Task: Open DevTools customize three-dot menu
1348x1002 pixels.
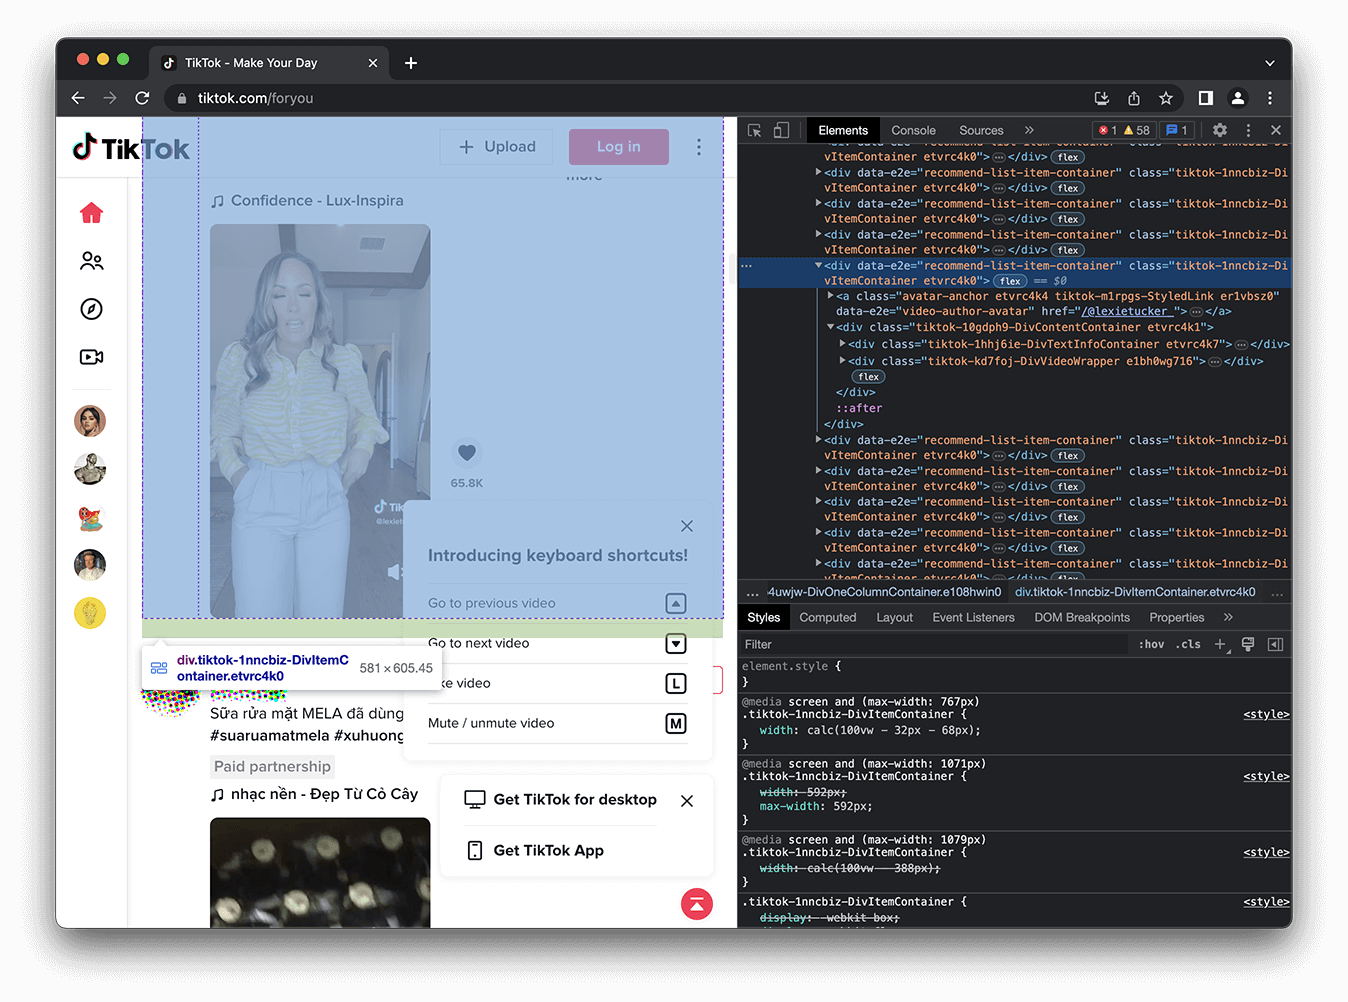Action: click(x=1248, y=131)
